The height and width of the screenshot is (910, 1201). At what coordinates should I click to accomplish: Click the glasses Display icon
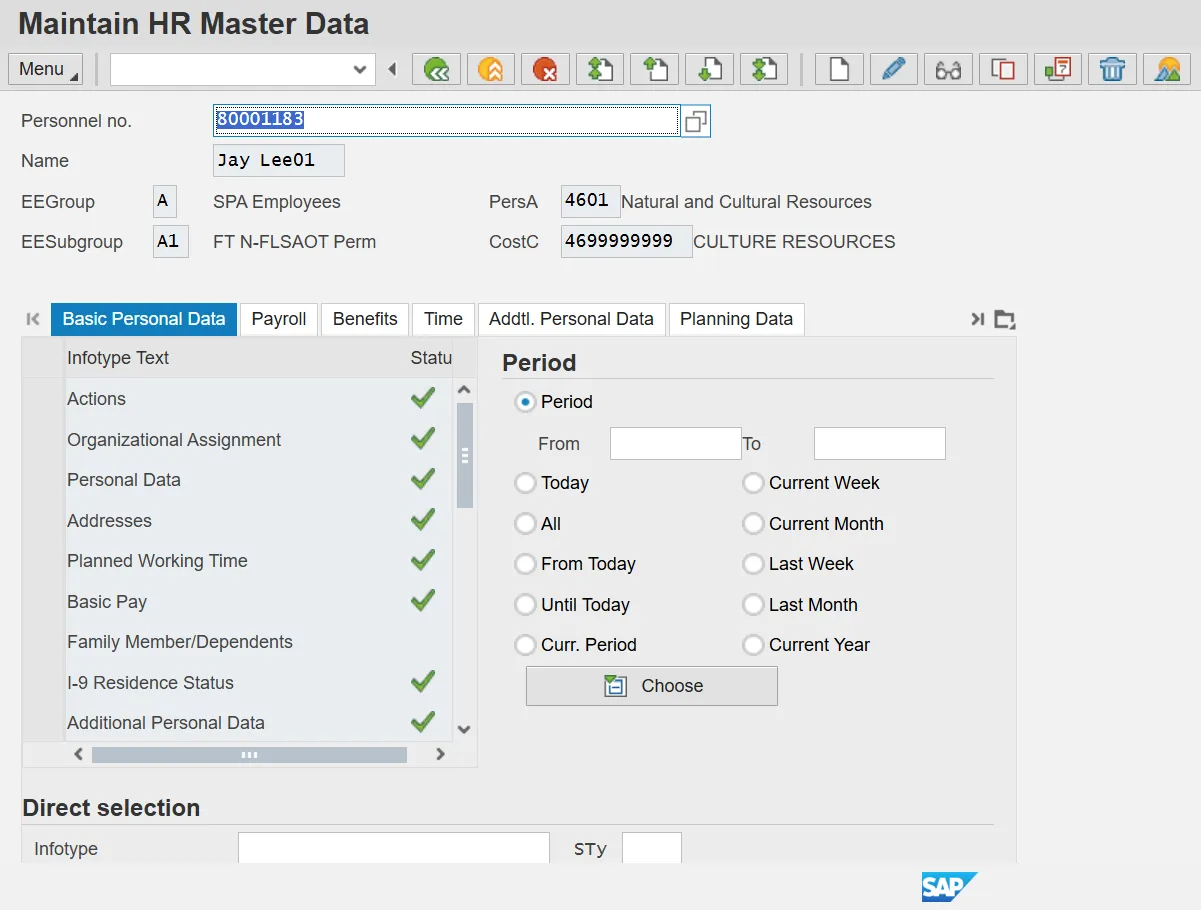click(948, 69)
